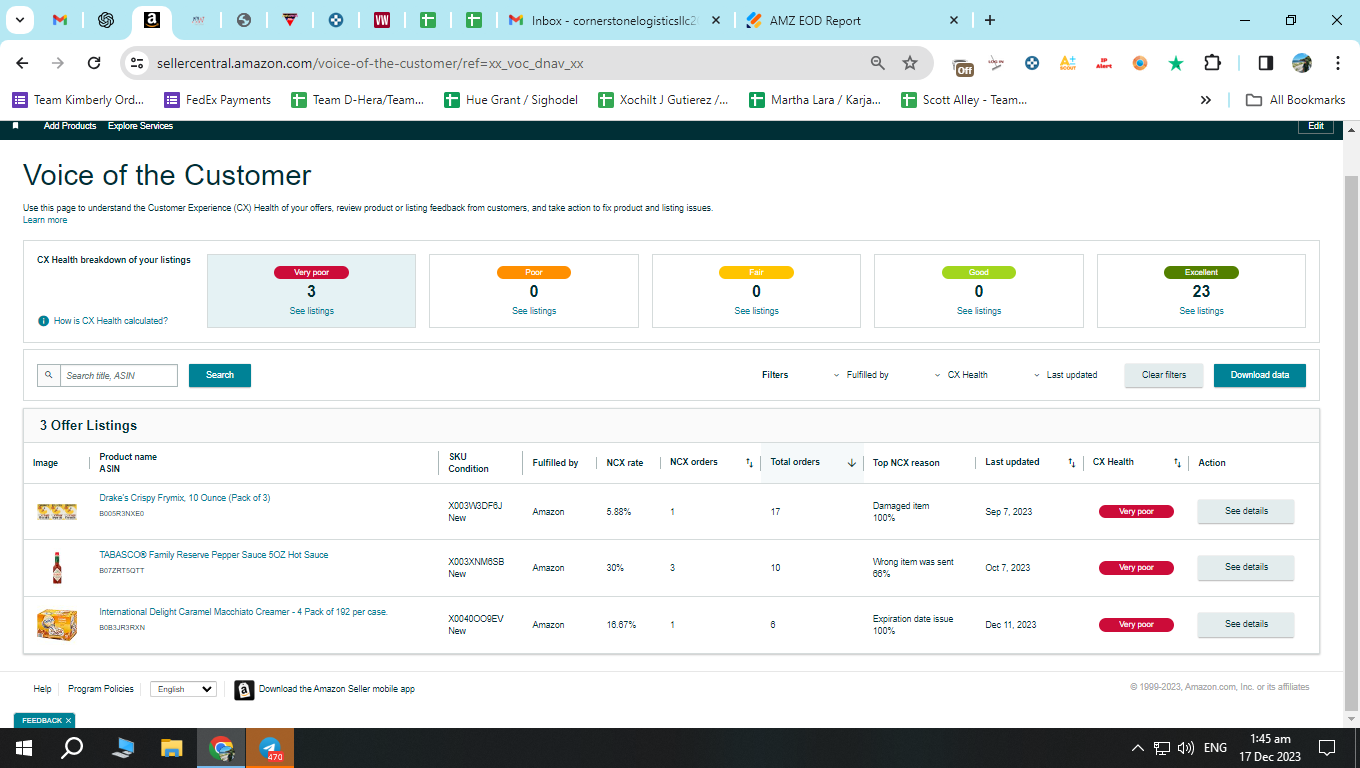Toggle the browser side panel

pos(1265,63)
